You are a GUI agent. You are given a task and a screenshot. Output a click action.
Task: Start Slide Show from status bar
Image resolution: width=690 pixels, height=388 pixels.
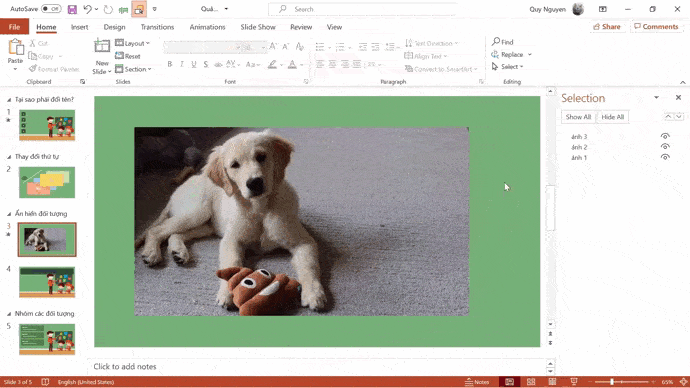click(x=574, y=382)
